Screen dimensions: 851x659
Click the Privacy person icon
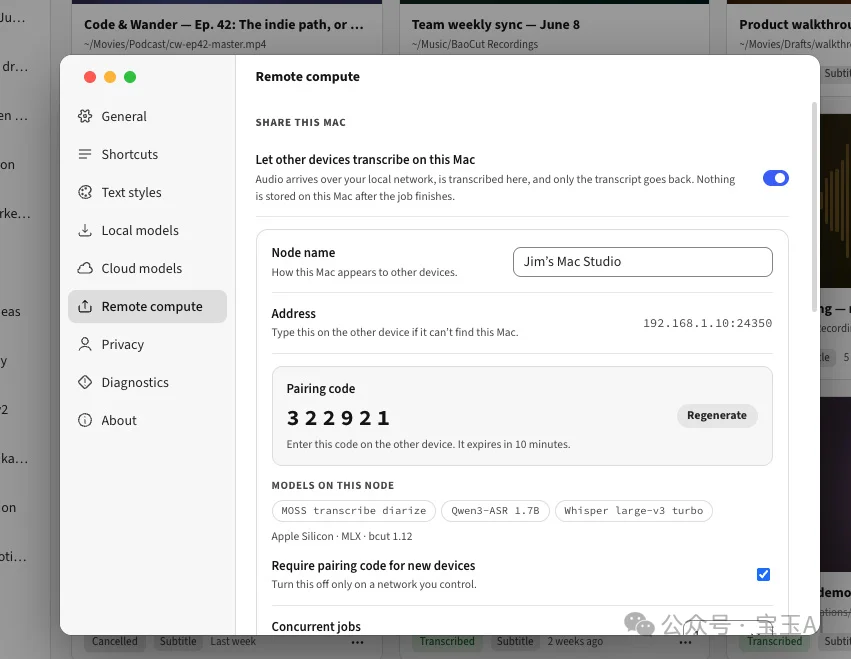point(85,344)
